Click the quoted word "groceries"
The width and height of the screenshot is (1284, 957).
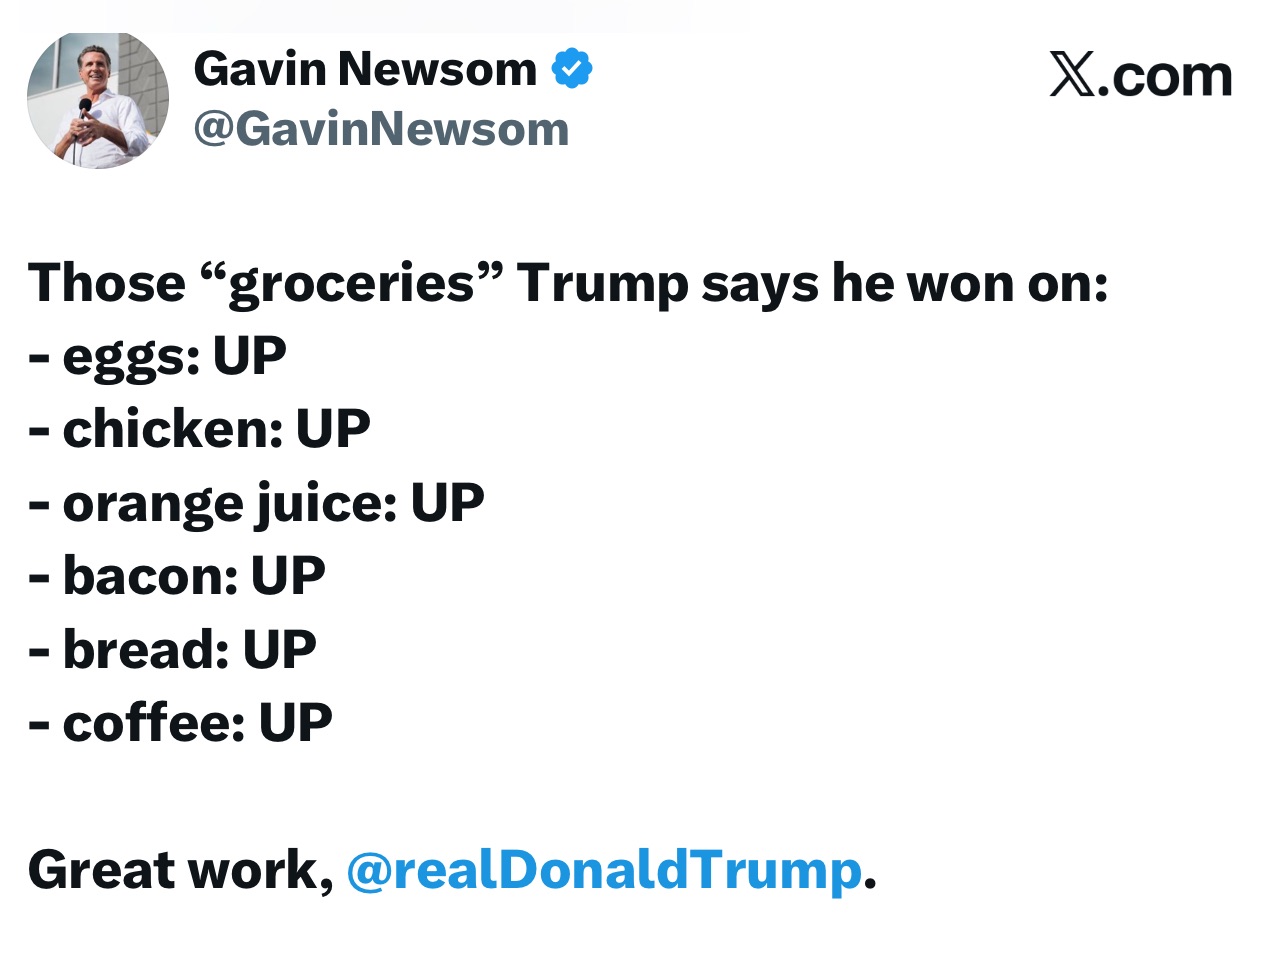tap(351, 283)
